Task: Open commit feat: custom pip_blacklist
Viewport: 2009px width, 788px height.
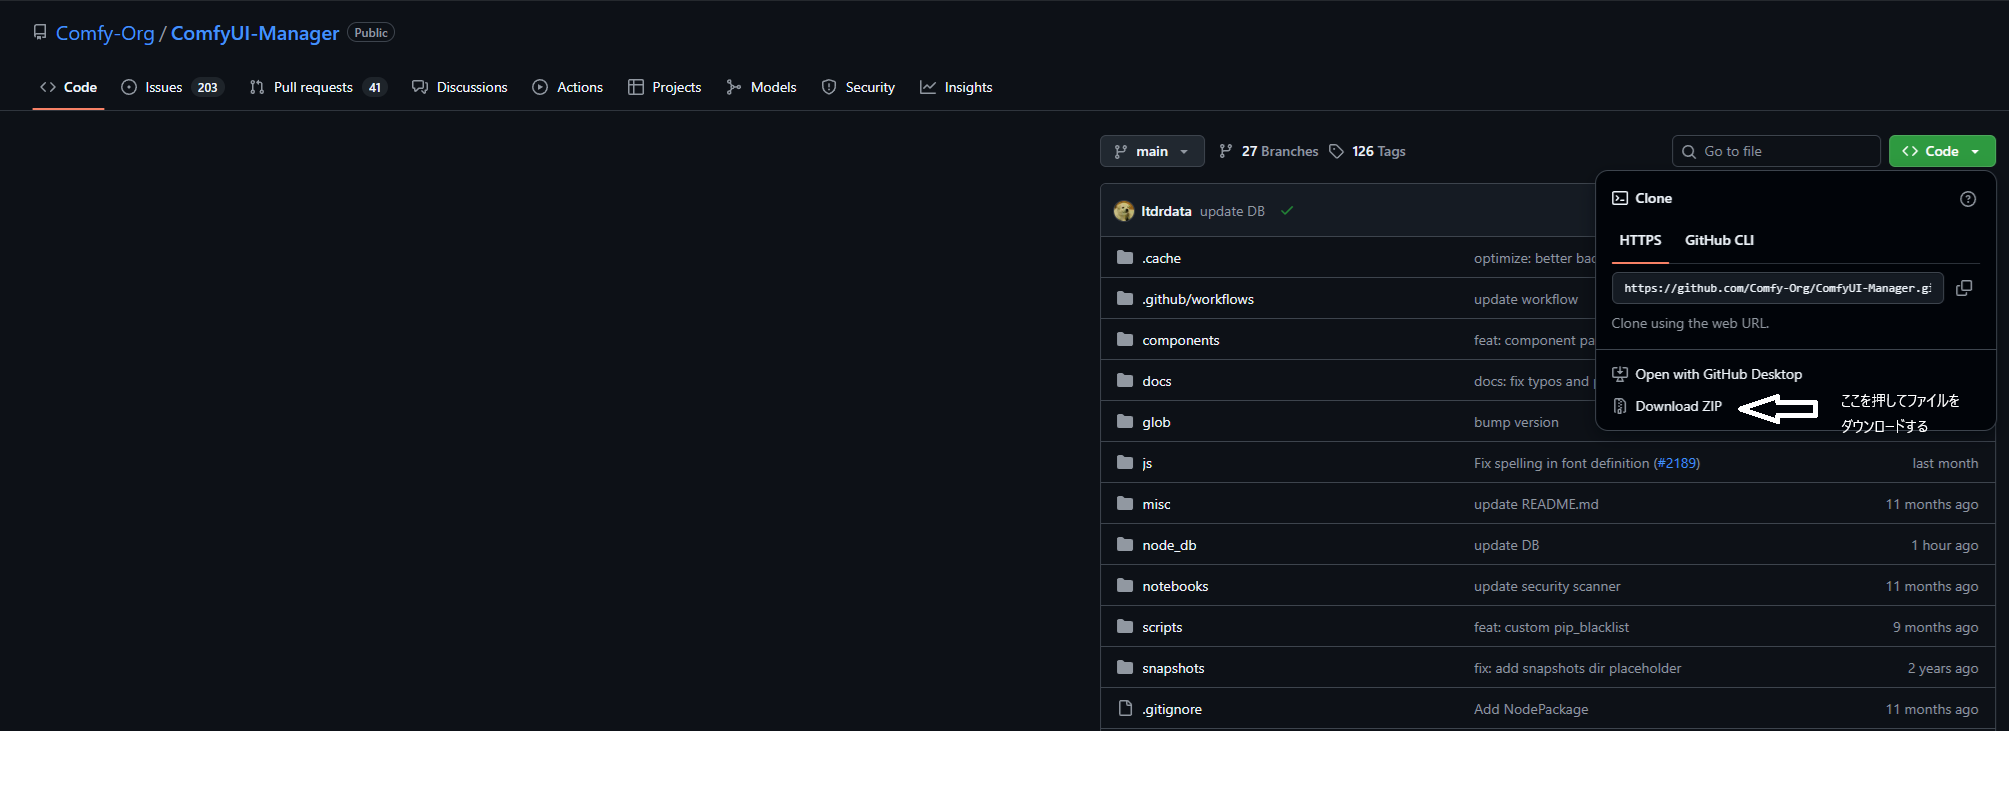Action: 1551,627
